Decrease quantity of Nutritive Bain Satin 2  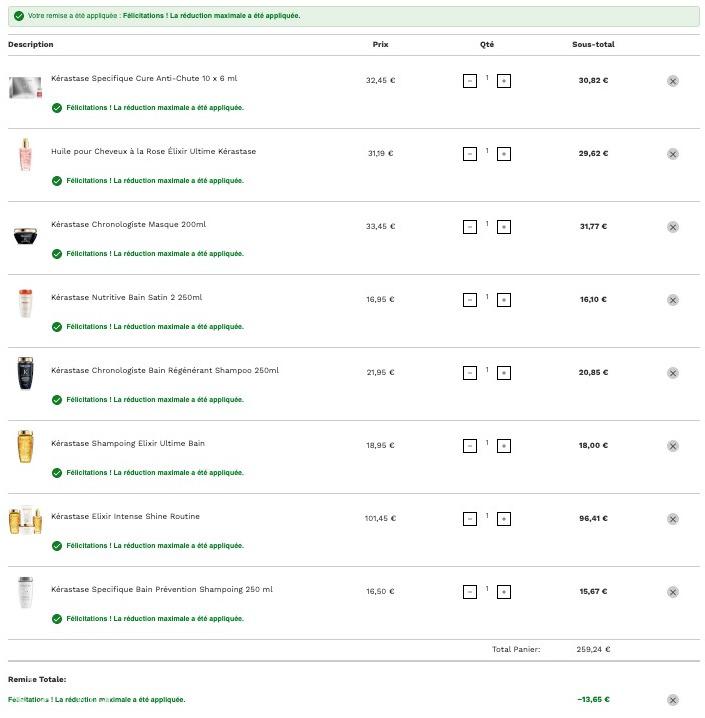pos(470,300)
